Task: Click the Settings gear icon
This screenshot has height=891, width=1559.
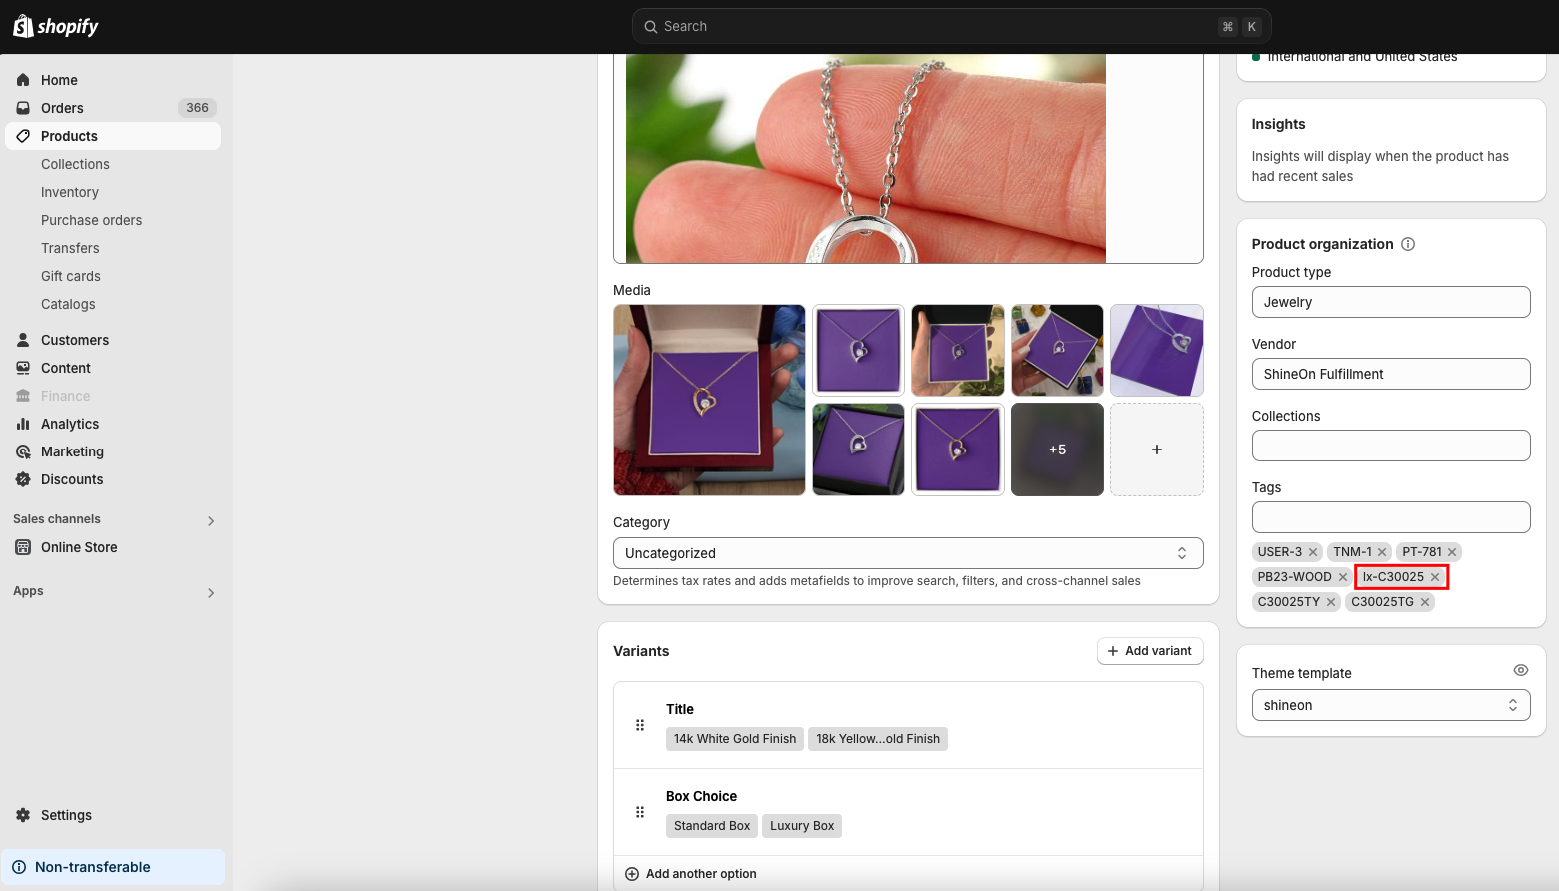Action: (x=23, y=815)
